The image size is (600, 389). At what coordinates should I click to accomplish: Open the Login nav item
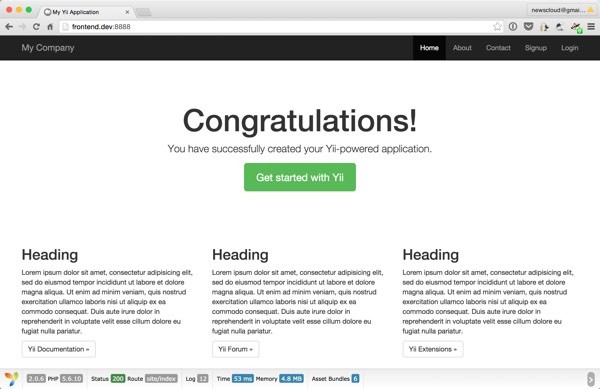[x=570, y=48]
